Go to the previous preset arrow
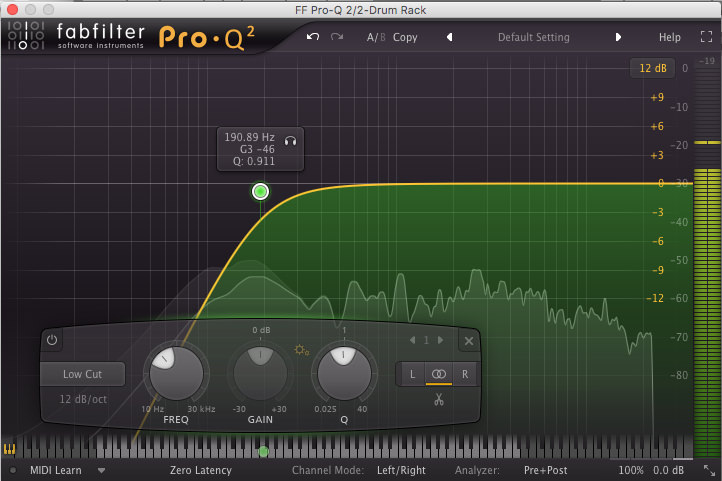This screenshot has height=481, width=722. (449, 37)
